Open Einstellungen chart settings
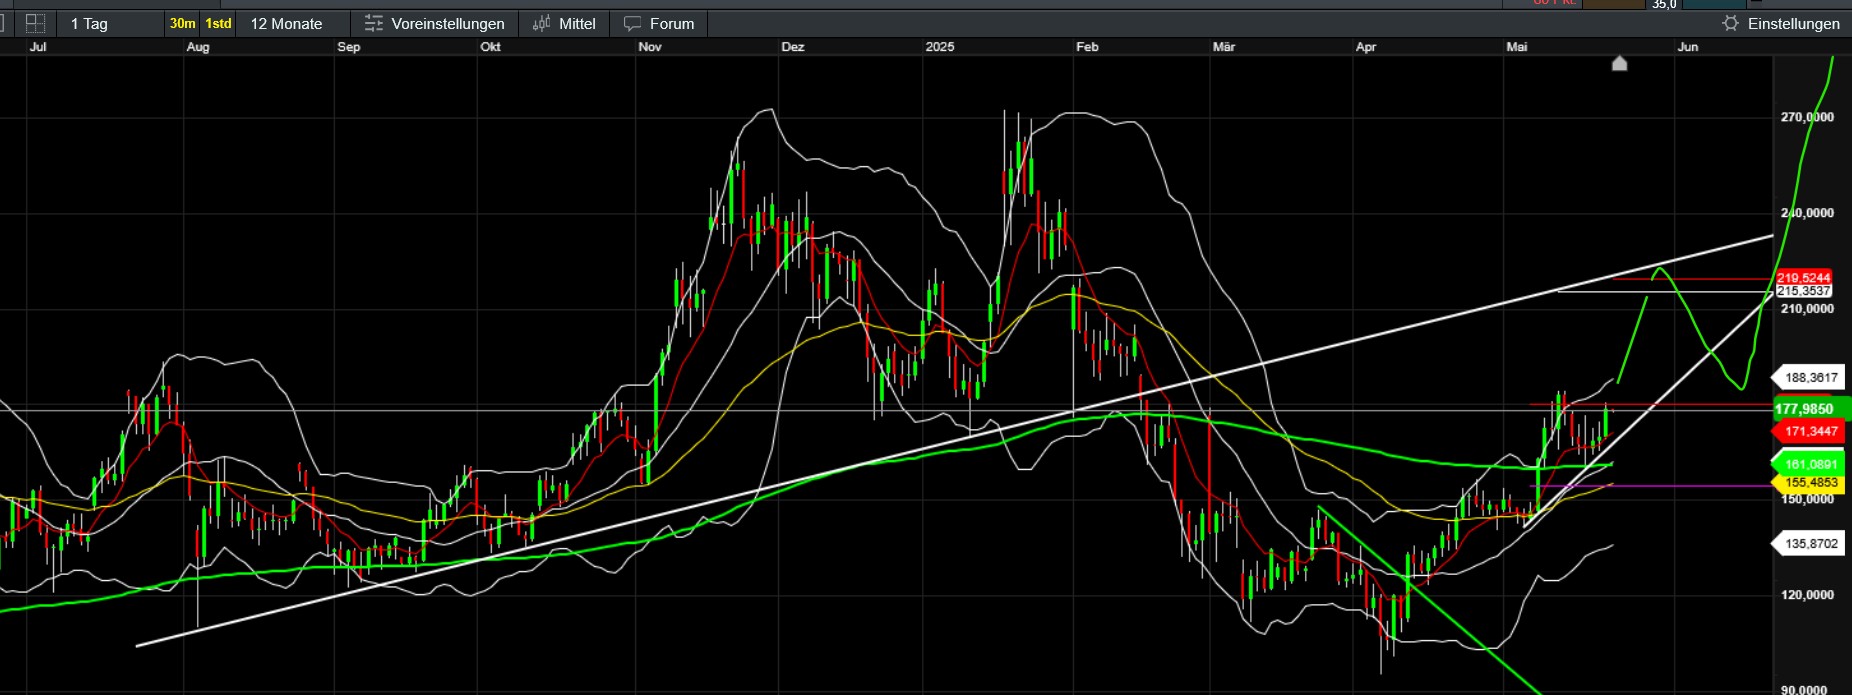This screenshot has width=1852, height=695. tap(1793, 23)
